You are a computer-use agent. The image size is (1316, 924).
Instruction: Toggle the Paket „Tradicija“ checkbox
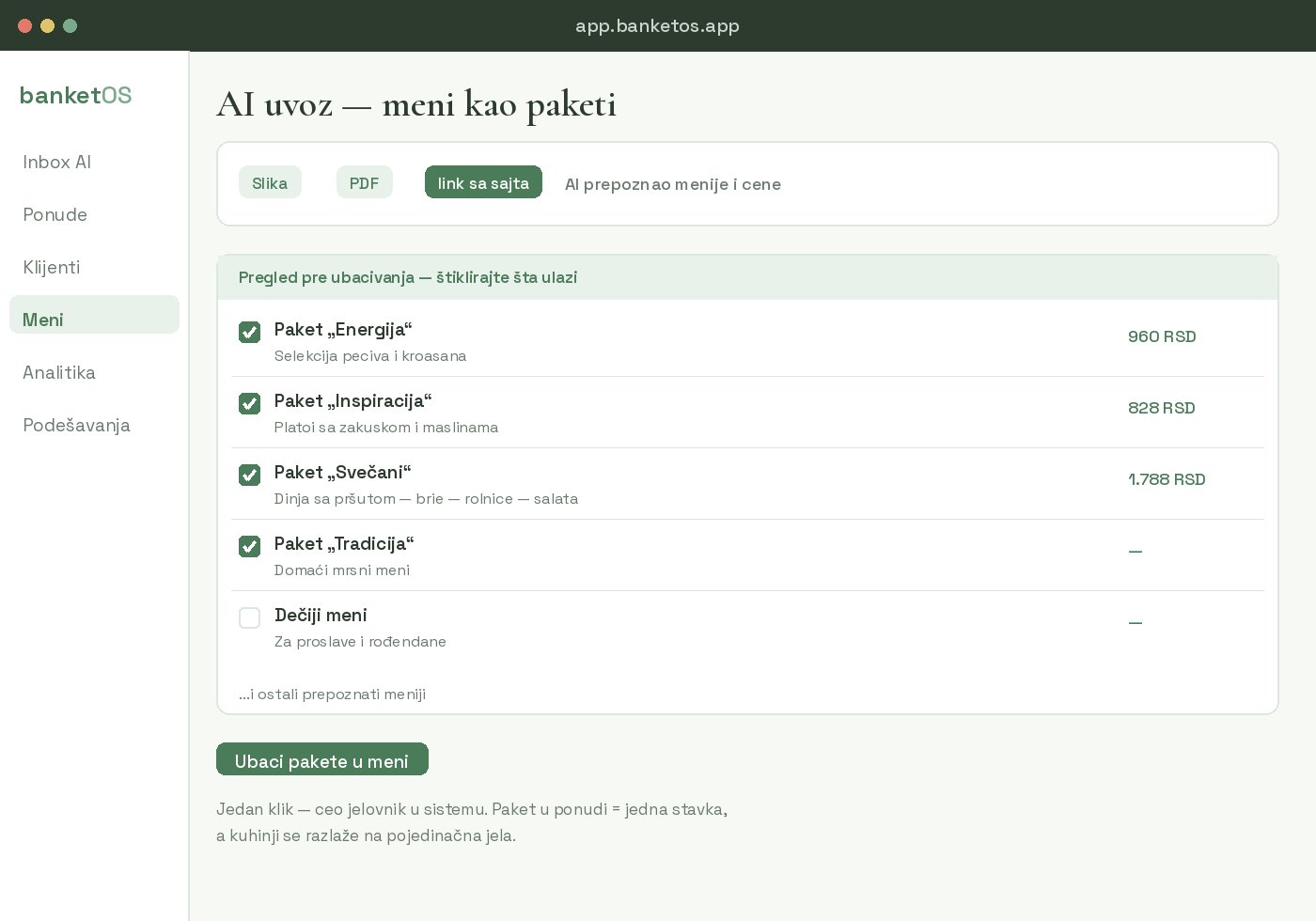pyautogui.click(x=249, y=547)
